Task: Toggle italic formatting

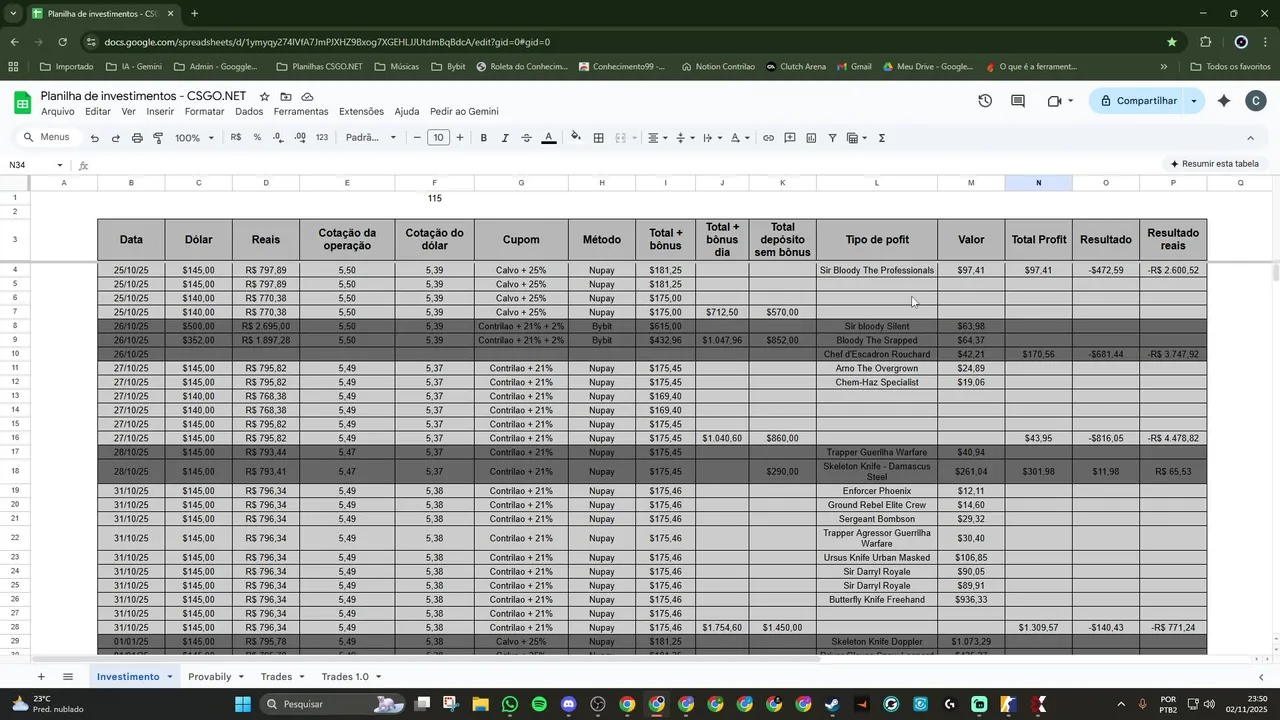Action: 505,138
